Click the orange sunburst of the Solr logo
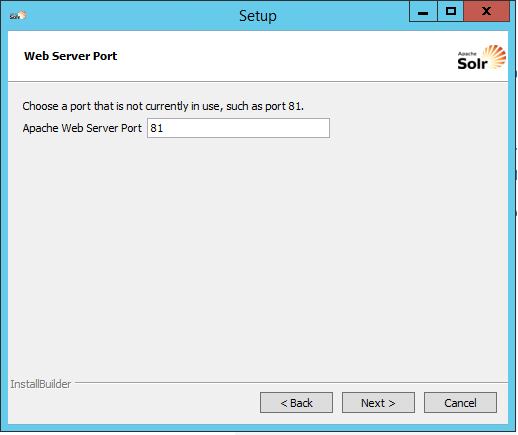This screenshot has width=518, height=435. point(495,56)
